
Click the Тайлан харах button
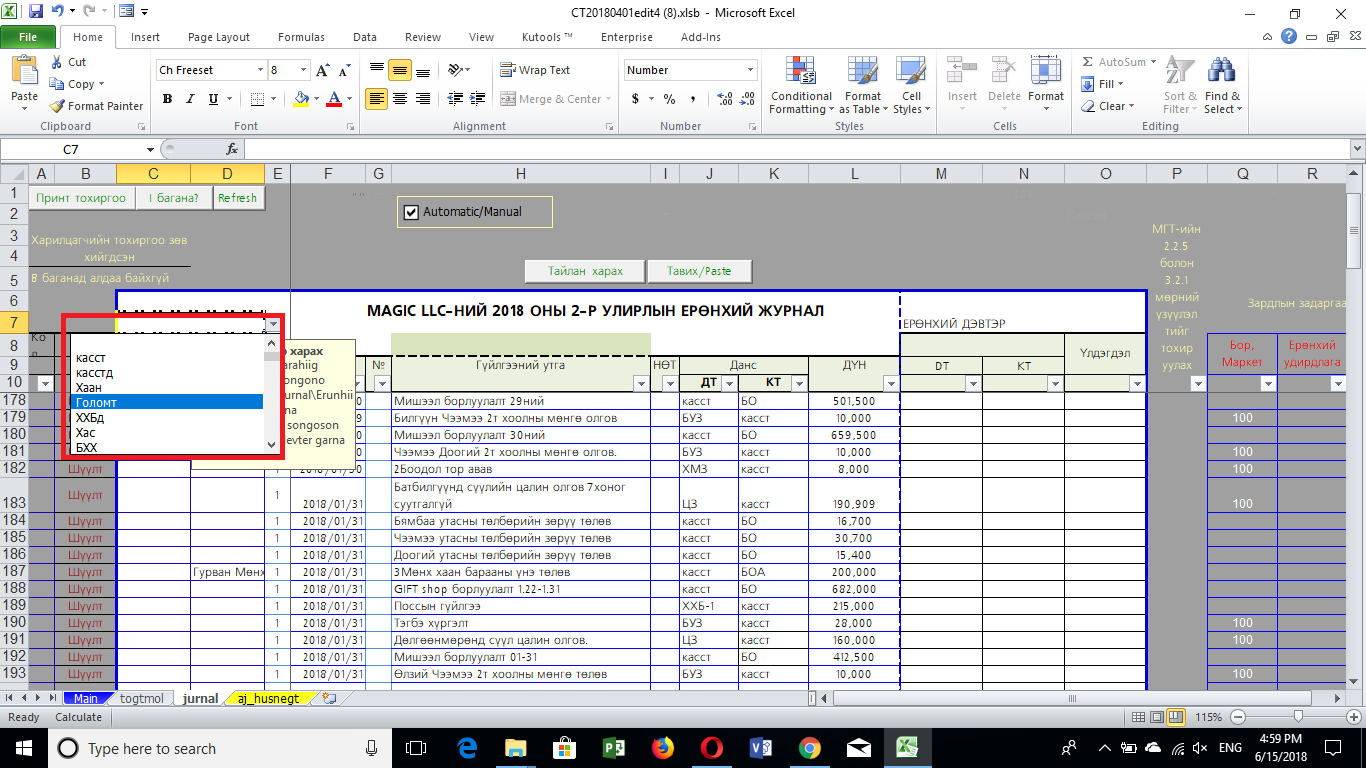pyautogui.click(x=585, y=271)
